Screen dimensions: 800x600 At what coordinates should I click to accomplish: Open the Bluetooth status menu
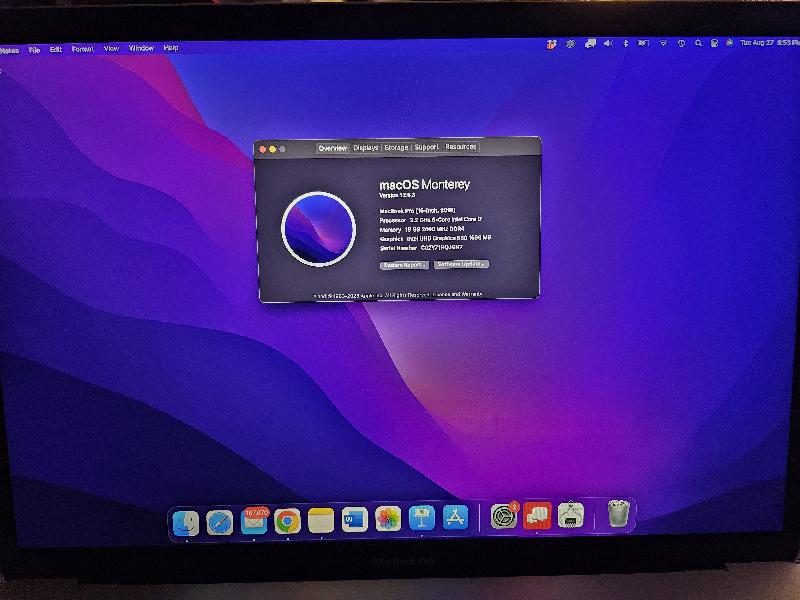[x=626, y=43]
